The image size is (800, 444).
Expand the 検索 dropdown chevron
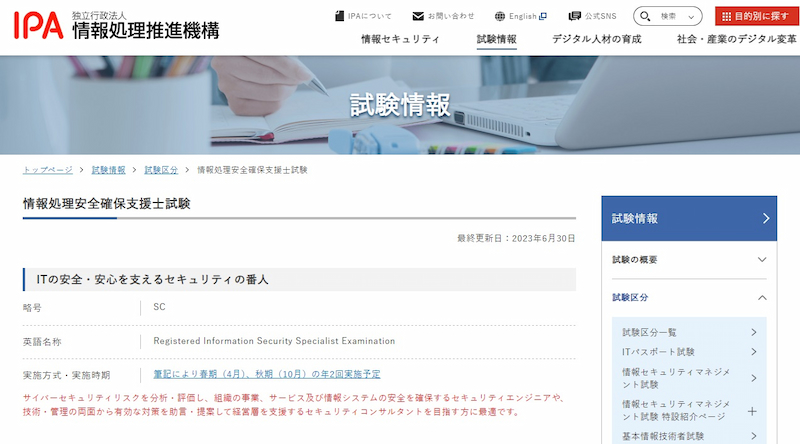click(691, 17)
